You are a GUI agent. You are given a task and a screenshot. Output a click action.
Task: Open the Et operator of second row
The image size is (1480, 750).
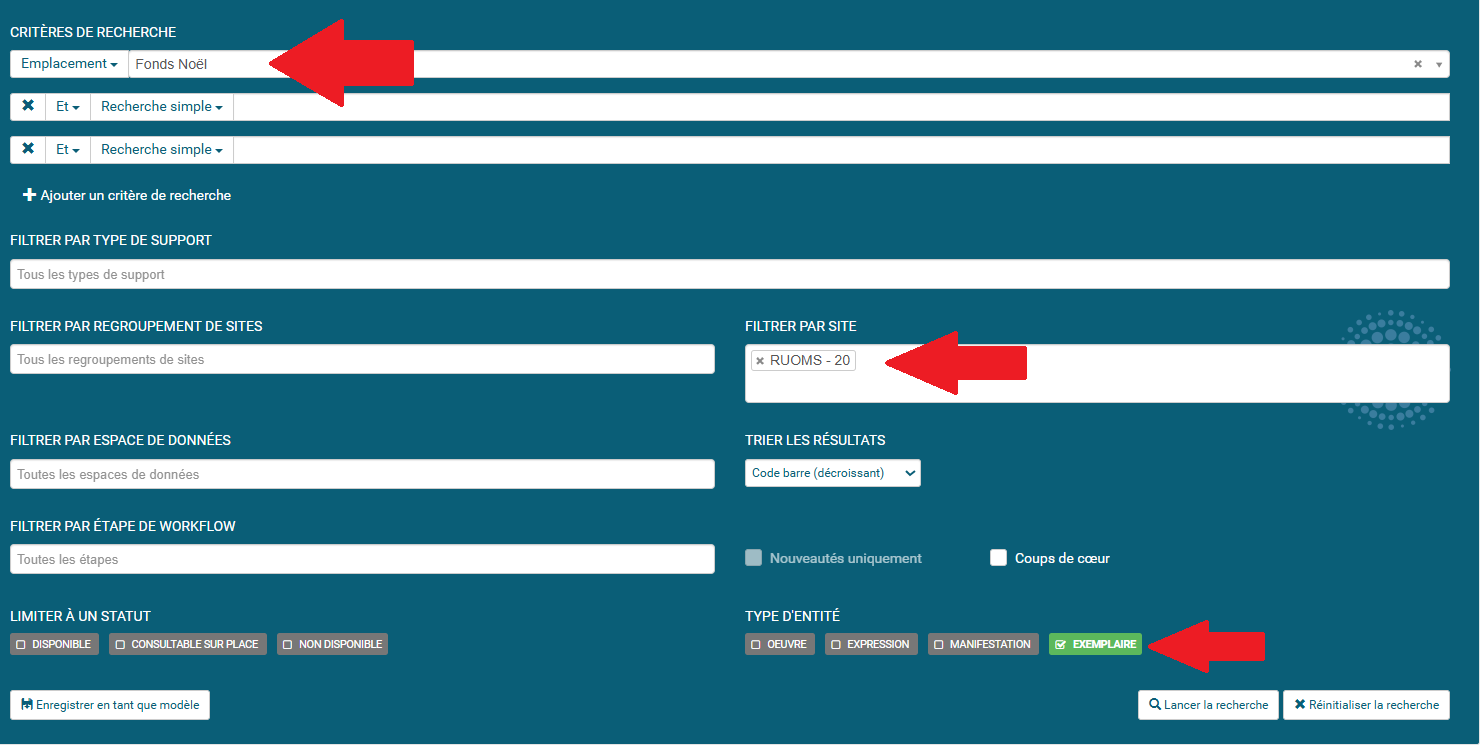point(68,106)
